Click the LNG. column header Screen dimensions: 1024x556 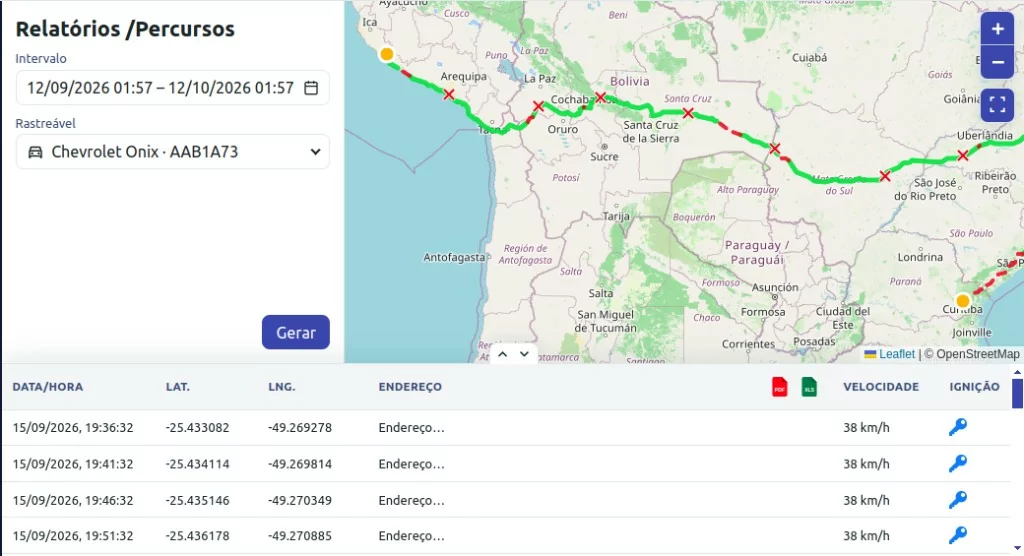[x=281, y=387]
